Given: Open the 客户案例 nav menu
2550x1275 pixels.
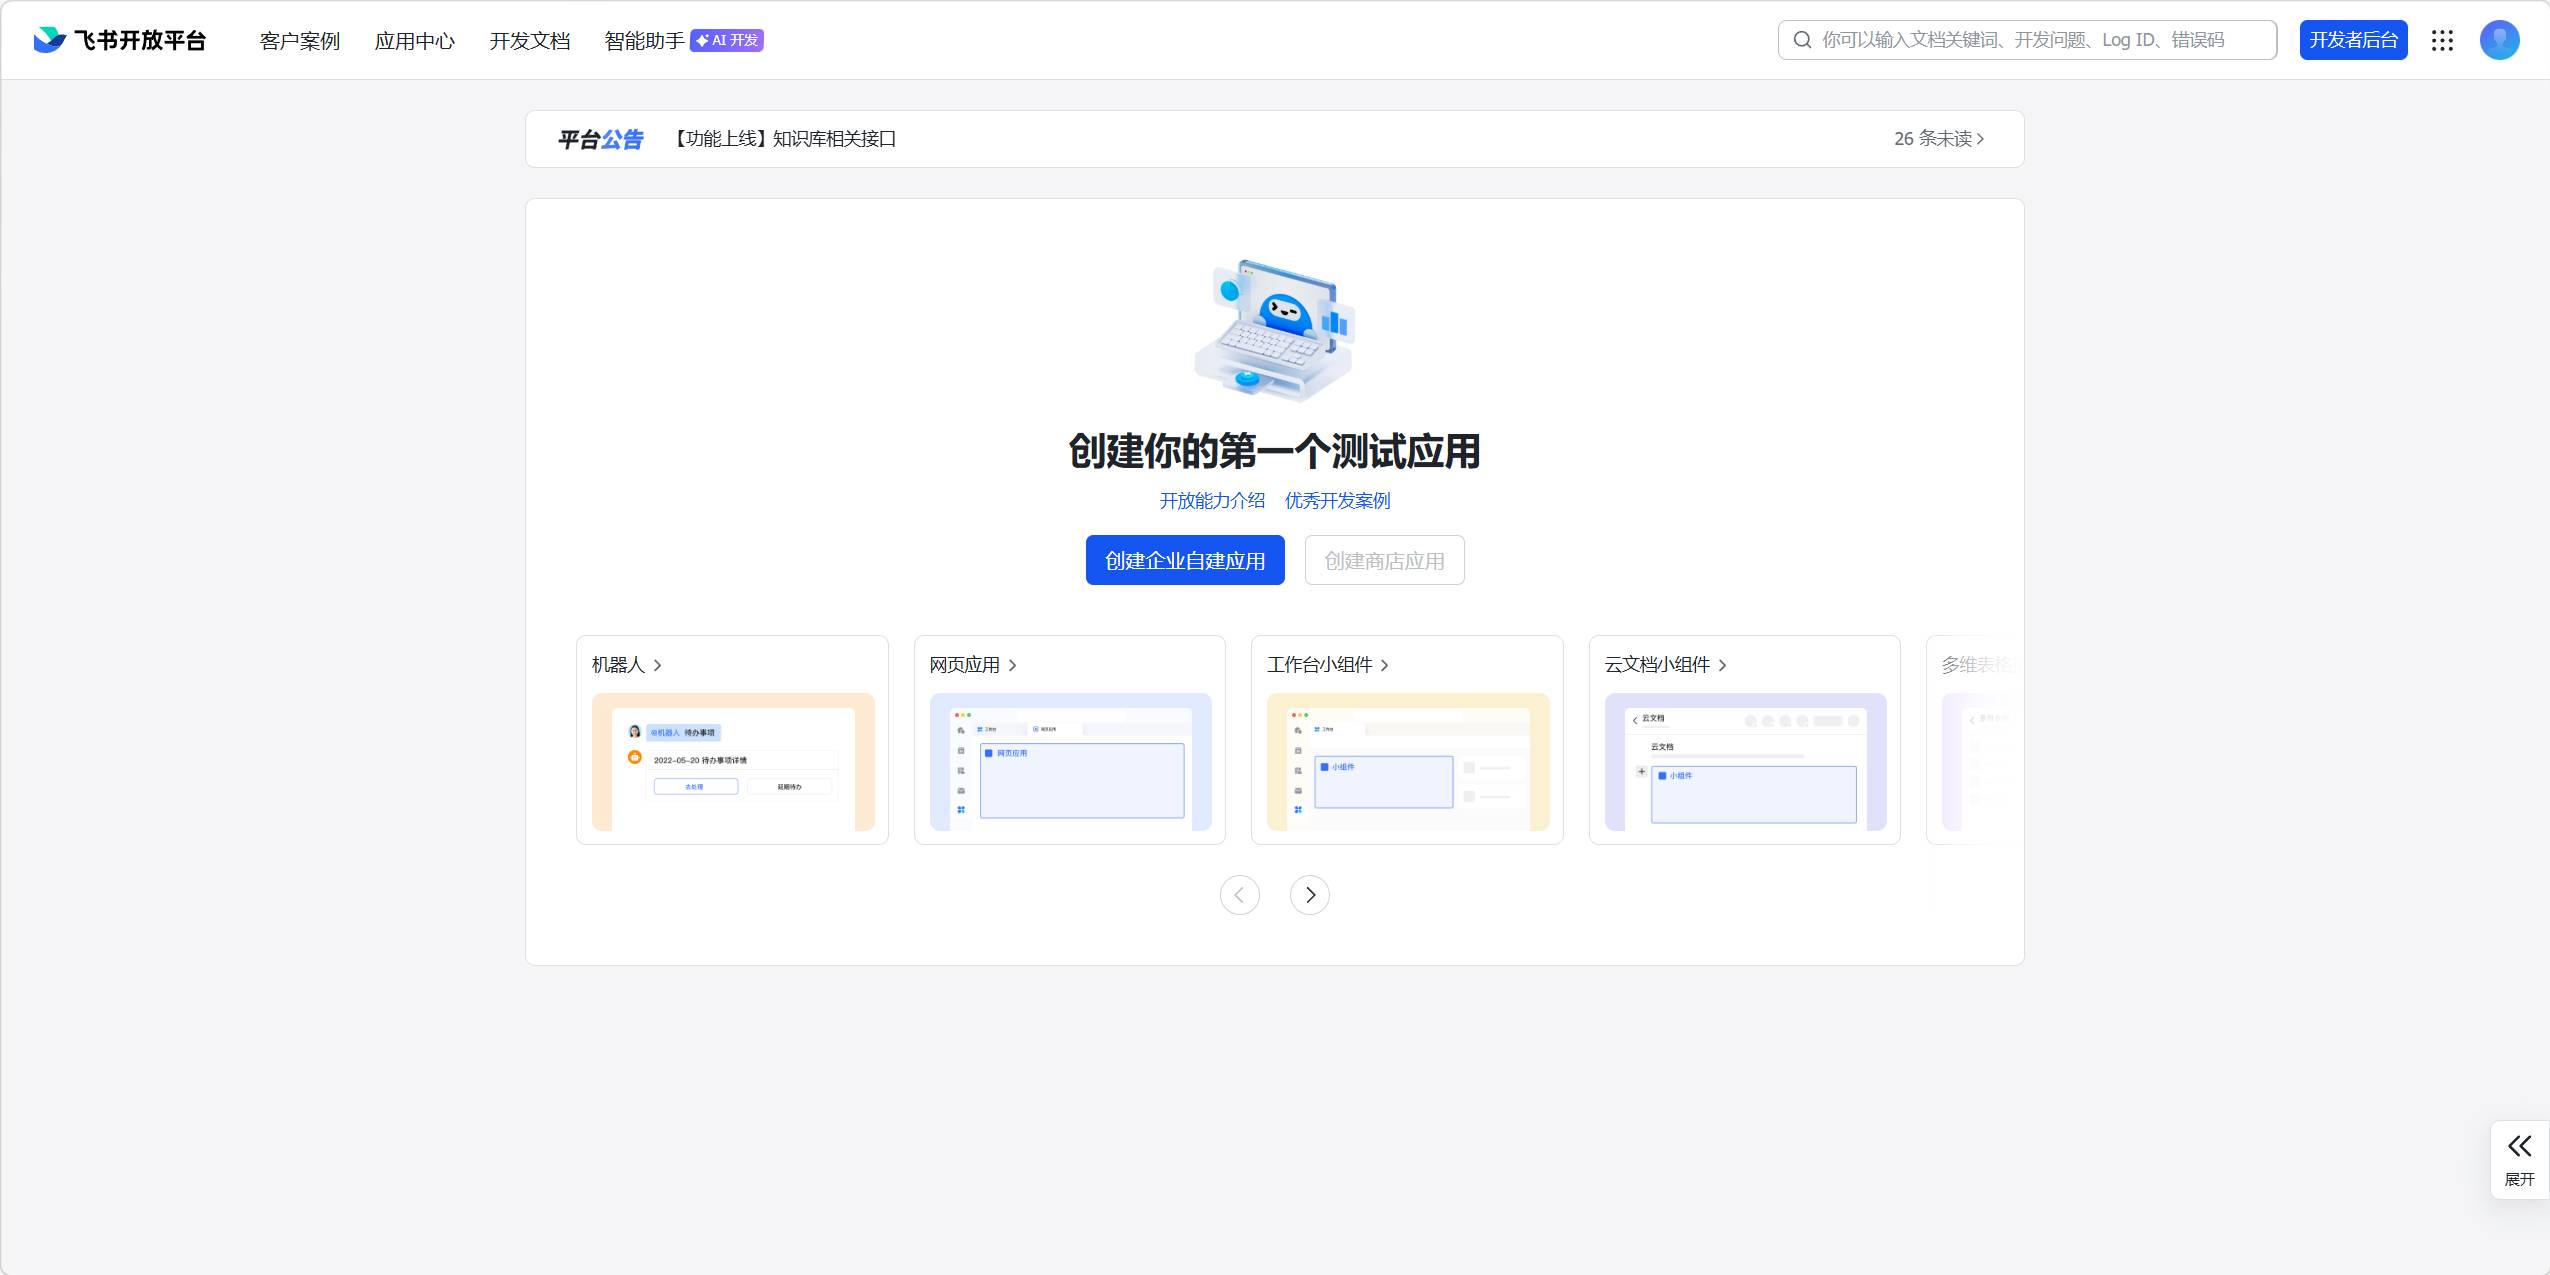Looking at the screenshot, I should coord(299,41).
